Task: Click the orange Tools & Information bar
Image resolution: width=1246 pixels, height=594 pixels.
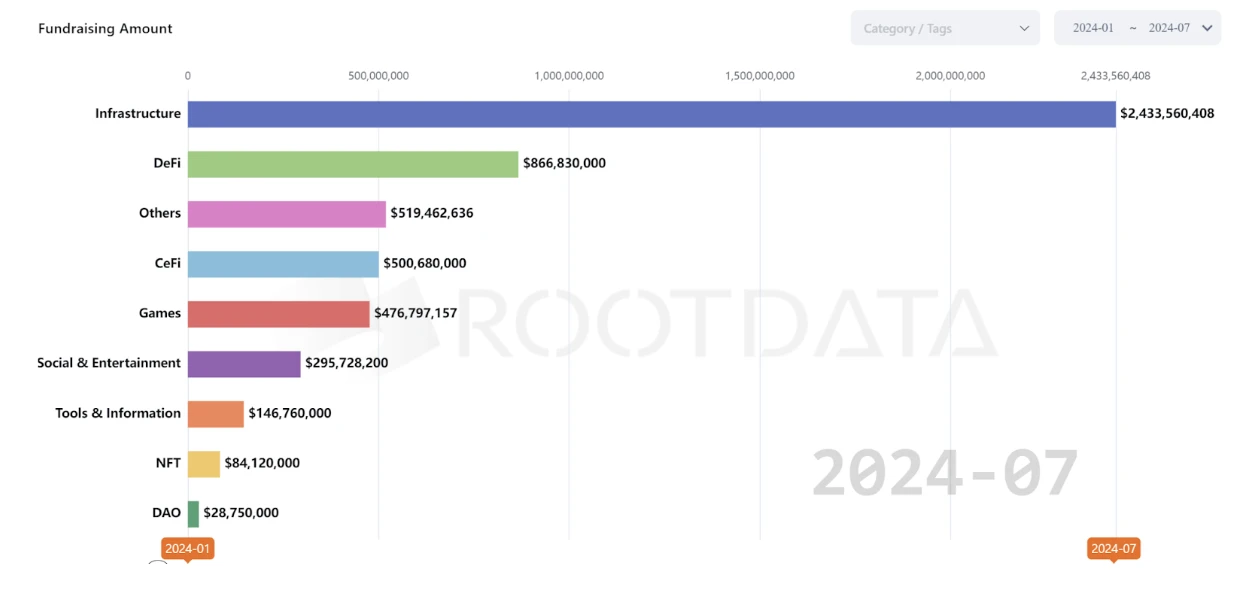Action: point(215,414)
